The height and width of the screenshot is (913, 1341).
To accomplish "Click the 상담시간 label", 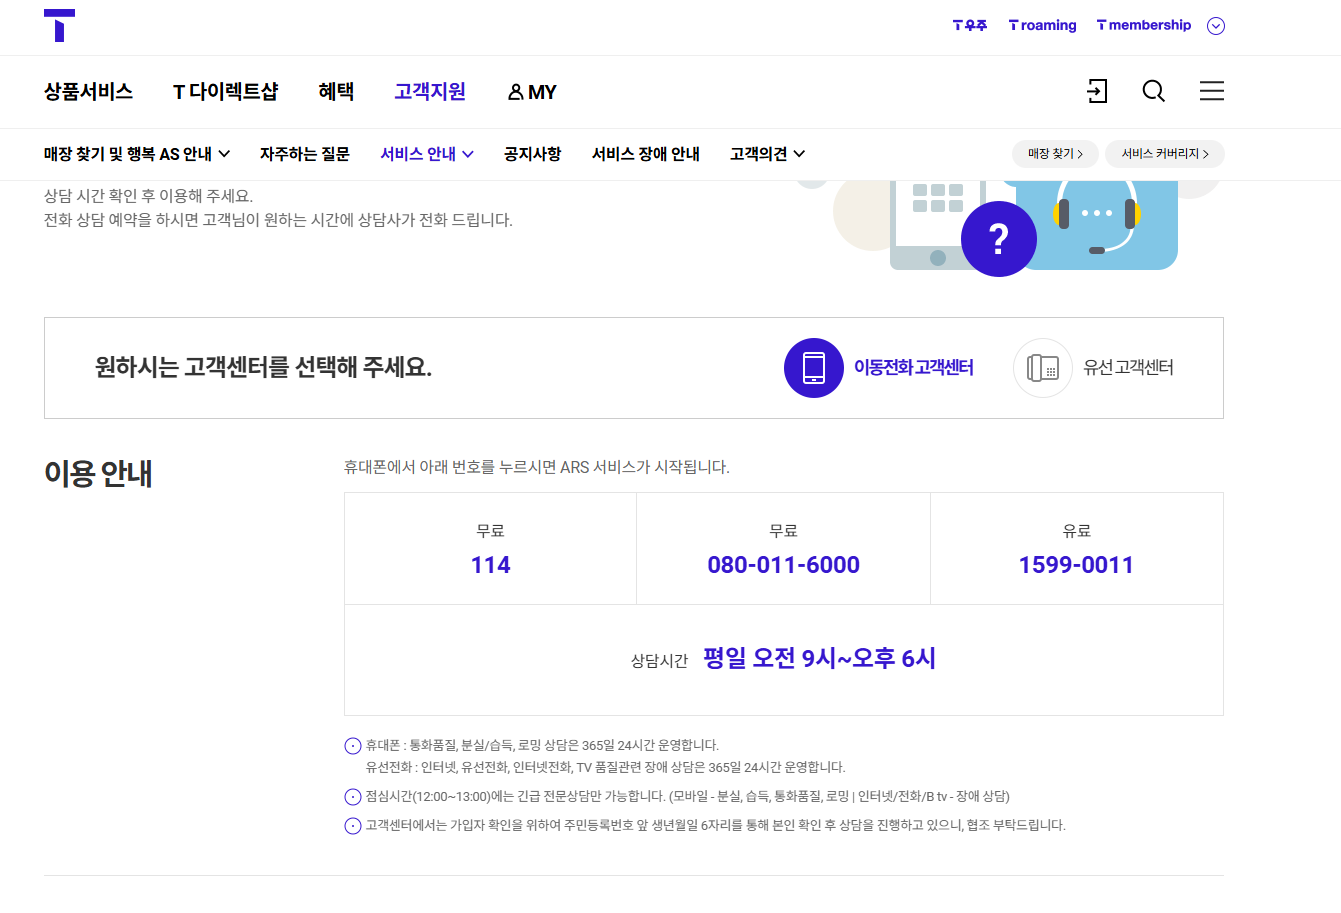I will [659, 661].
